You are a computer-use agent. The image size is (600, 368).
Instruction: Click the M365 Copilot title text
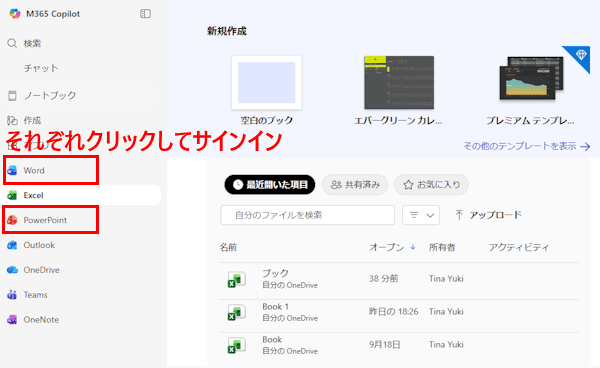[53, 14]
